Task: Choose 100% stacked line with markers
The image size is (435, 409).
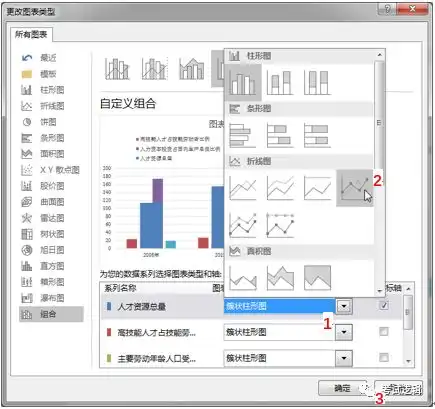Action: [x=280, y=225]
